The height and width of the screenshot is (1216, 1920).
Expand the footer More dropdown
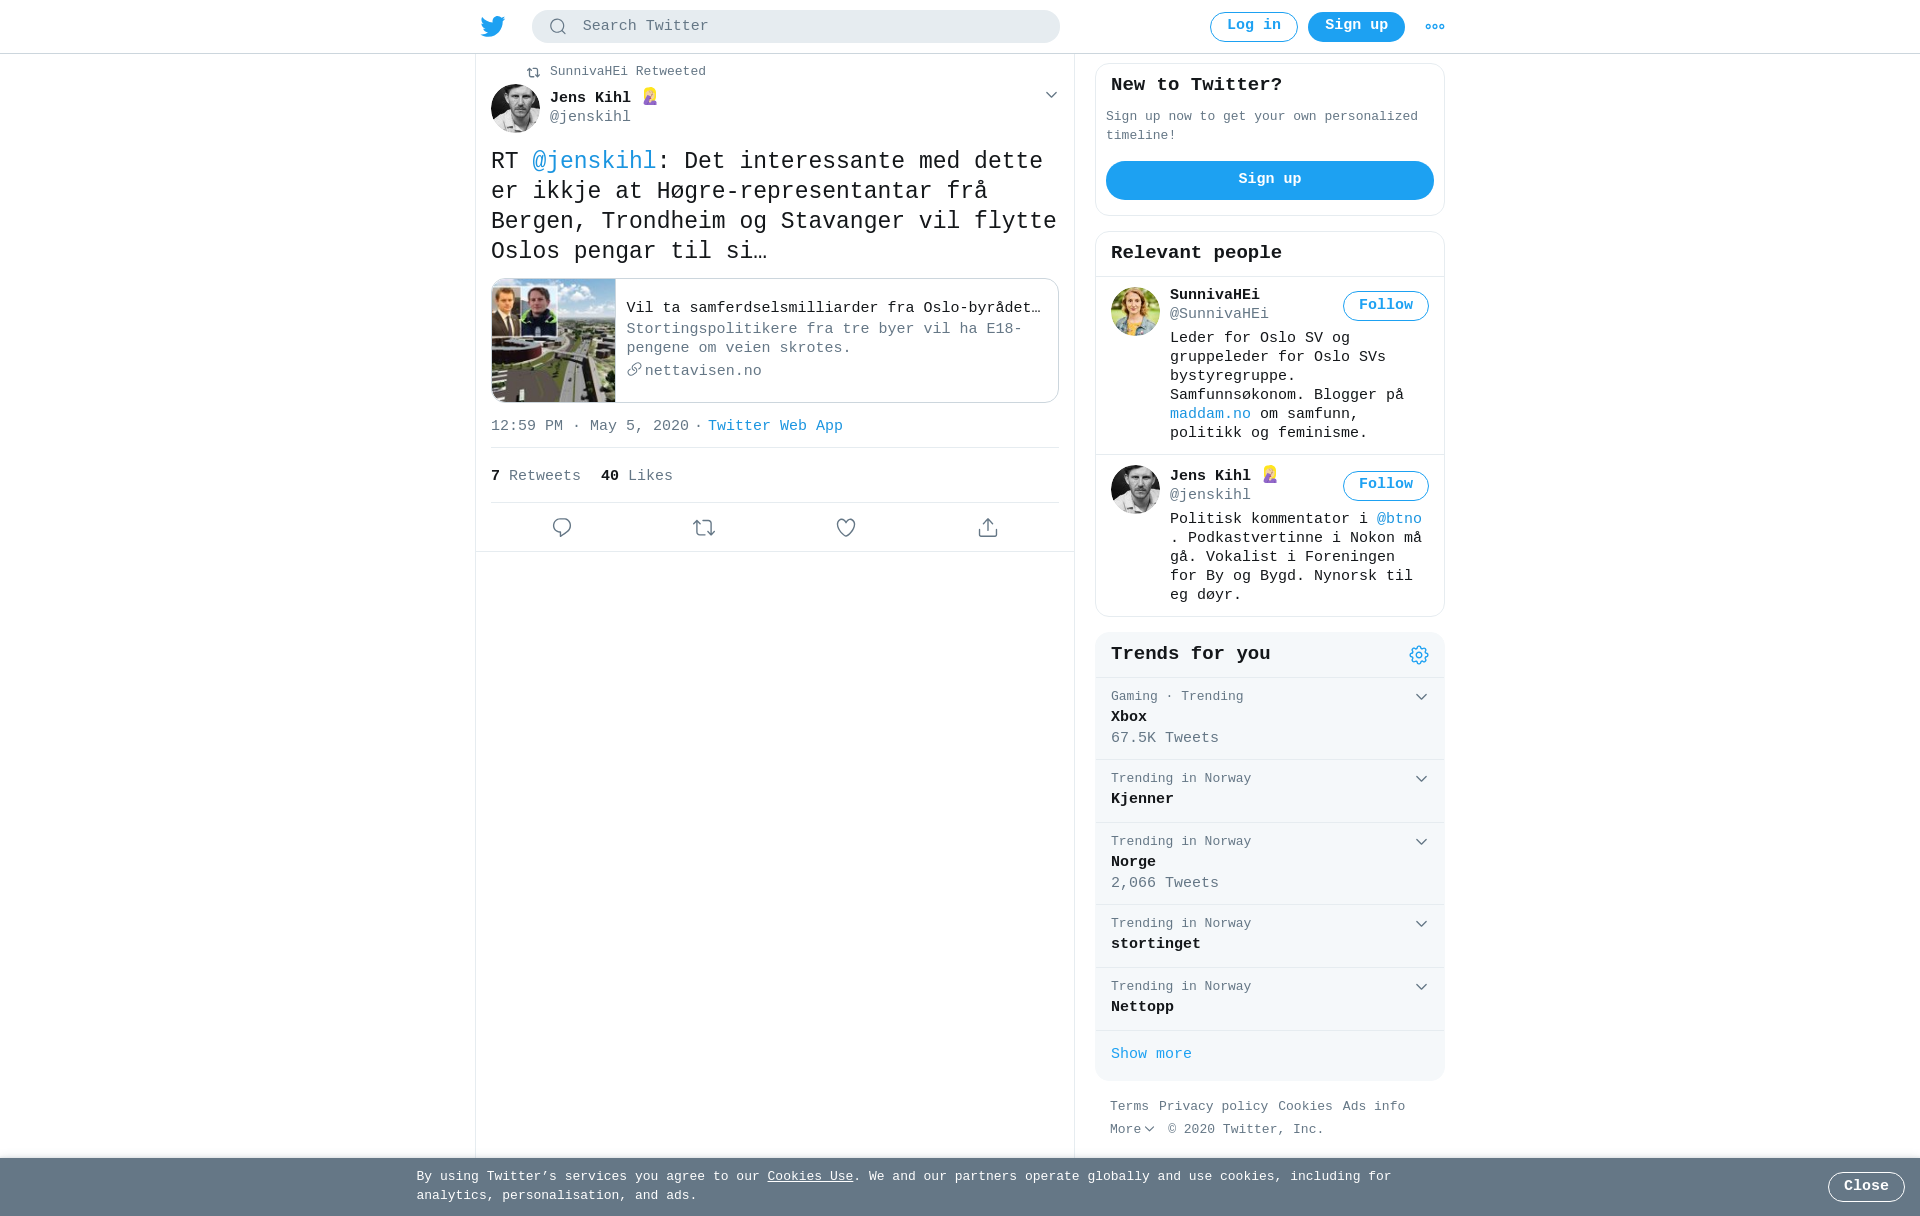(1132, 1129)
